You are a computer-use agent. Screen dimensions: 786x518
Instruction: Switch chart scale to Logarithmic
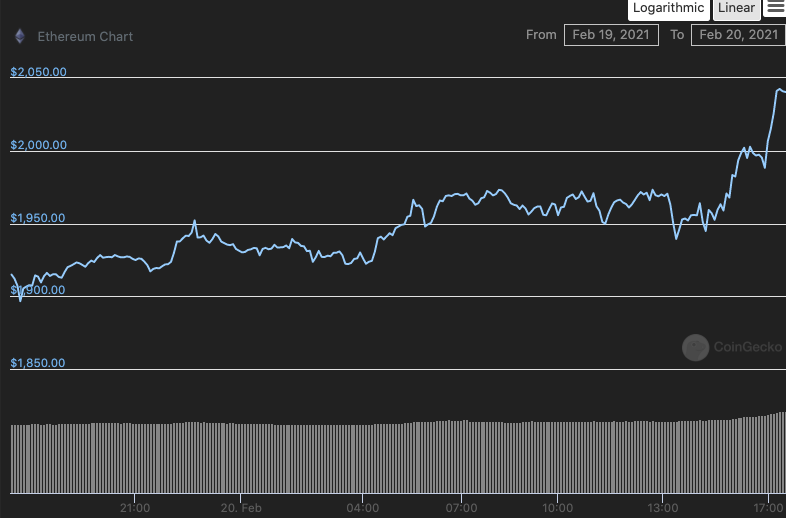click(668, 8)
